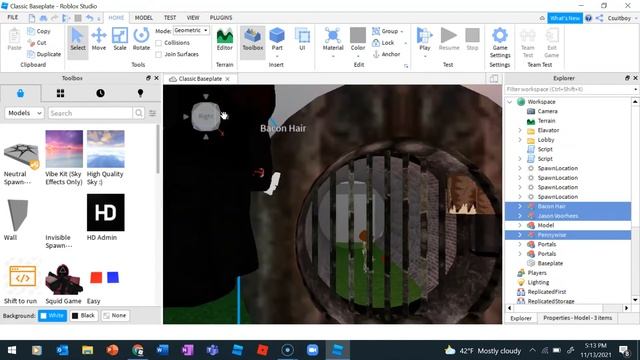Open the FILE menu
Screen dimensions: 640x360
point(13,18)
